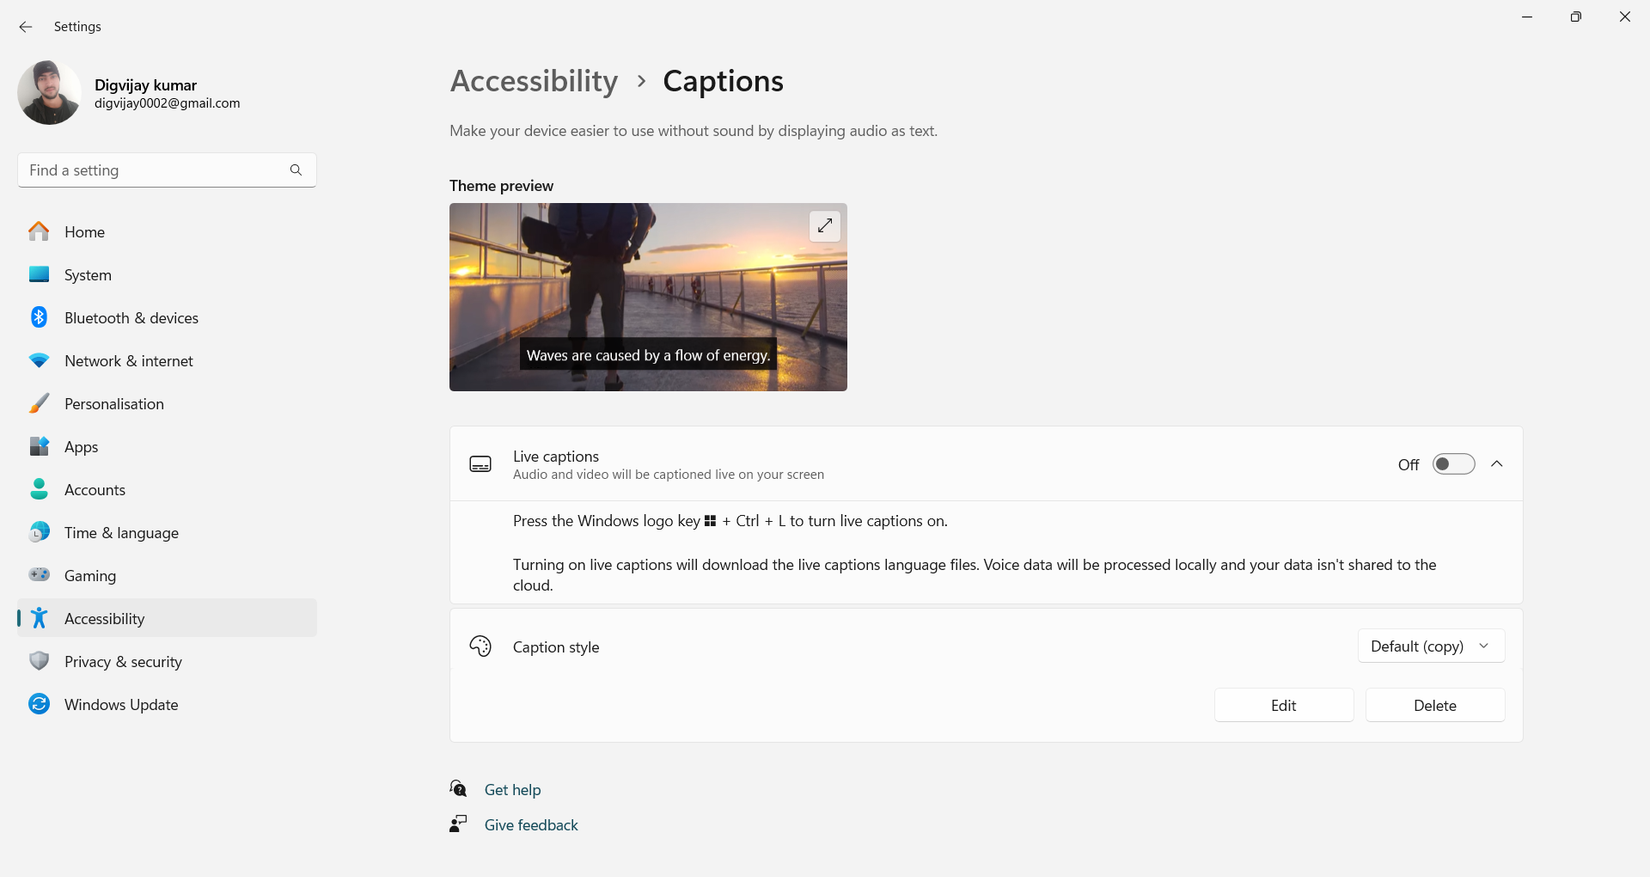Click the Privacy & security shield icon
Viewport: 1650px width, 877px height.
(39, 662)
